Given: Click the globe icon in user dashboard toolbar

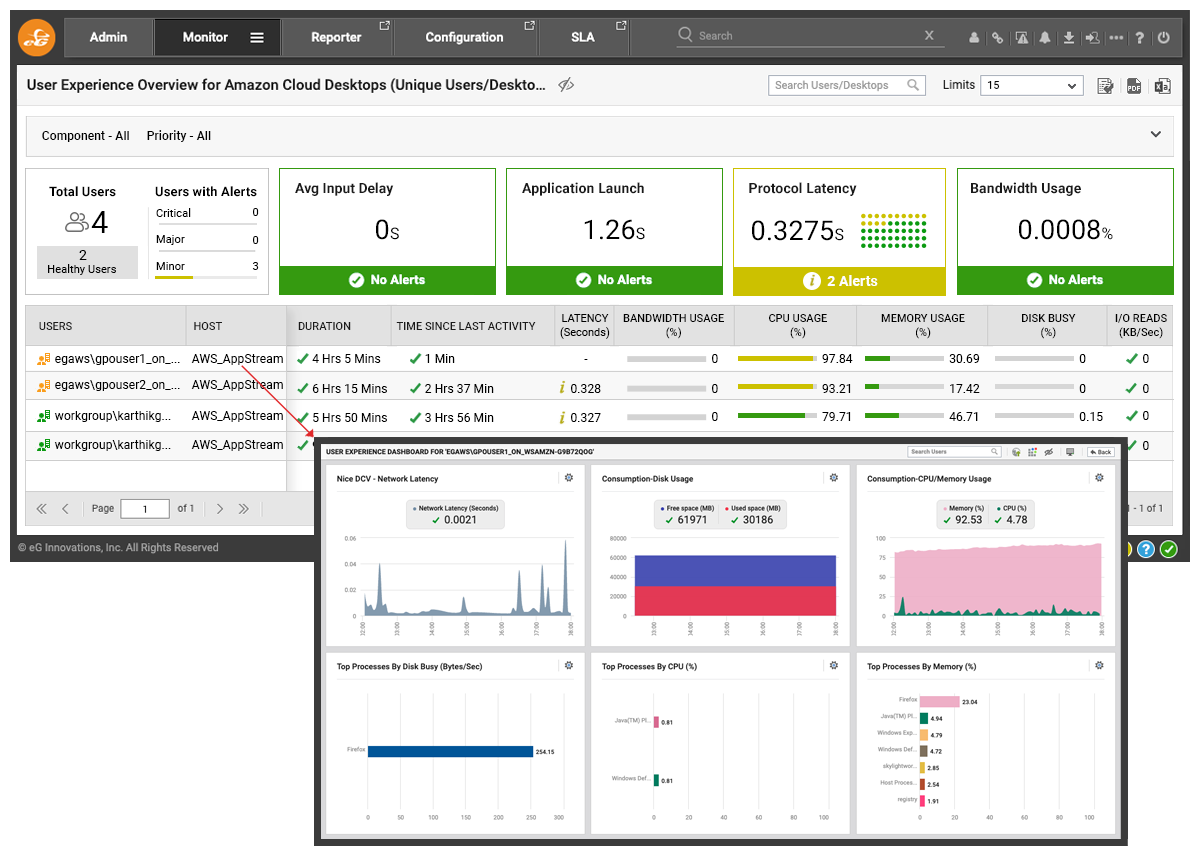Looking at the screenshot, I should pyautogui.click(x=1016, y=452).
